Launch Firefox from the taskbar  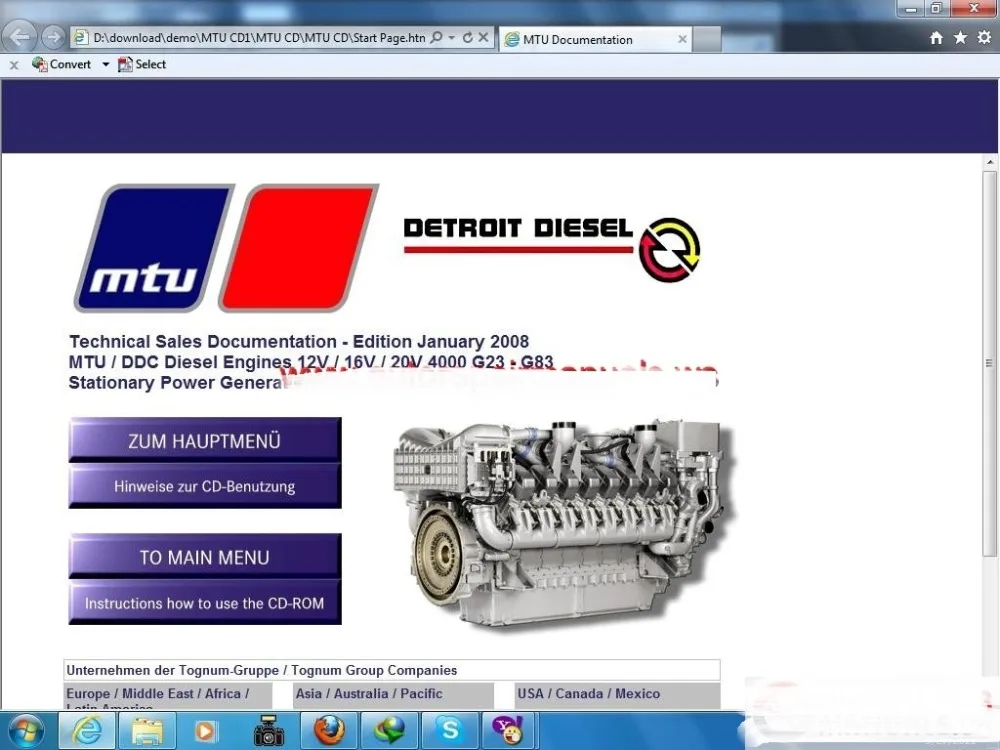coord(329,729)
